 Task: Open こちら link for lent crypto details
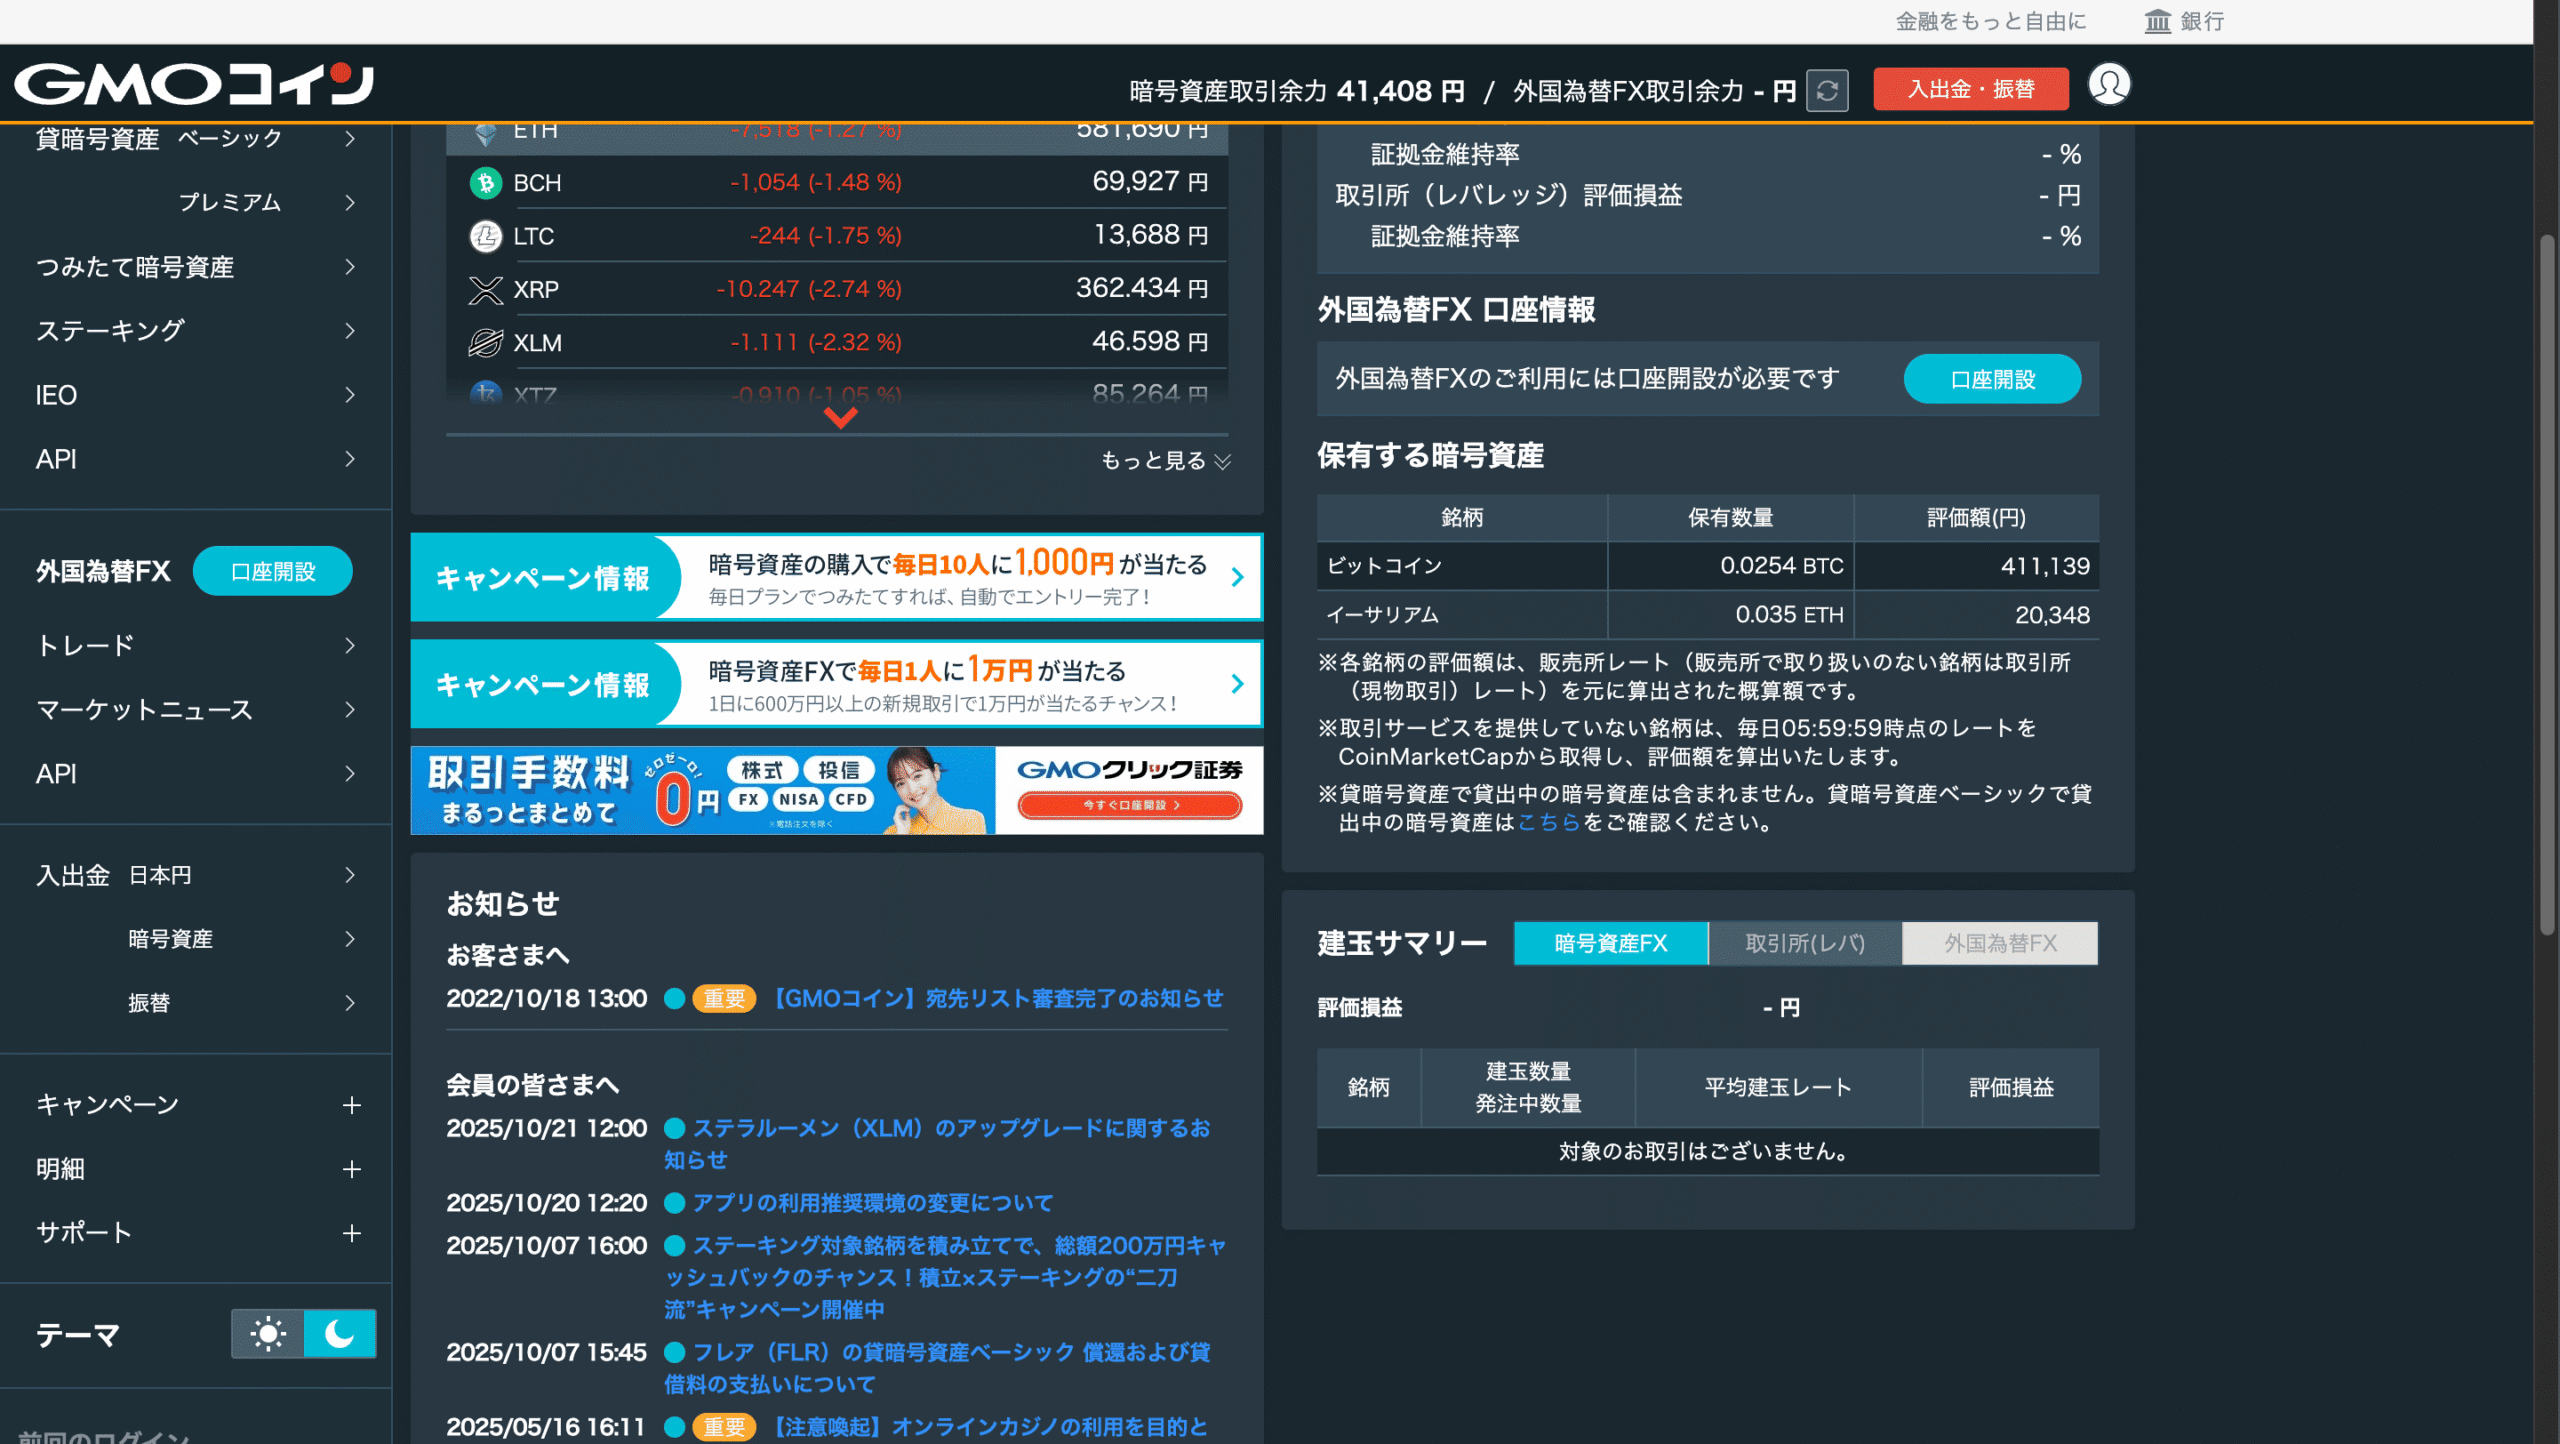(x=1550, y=822)
